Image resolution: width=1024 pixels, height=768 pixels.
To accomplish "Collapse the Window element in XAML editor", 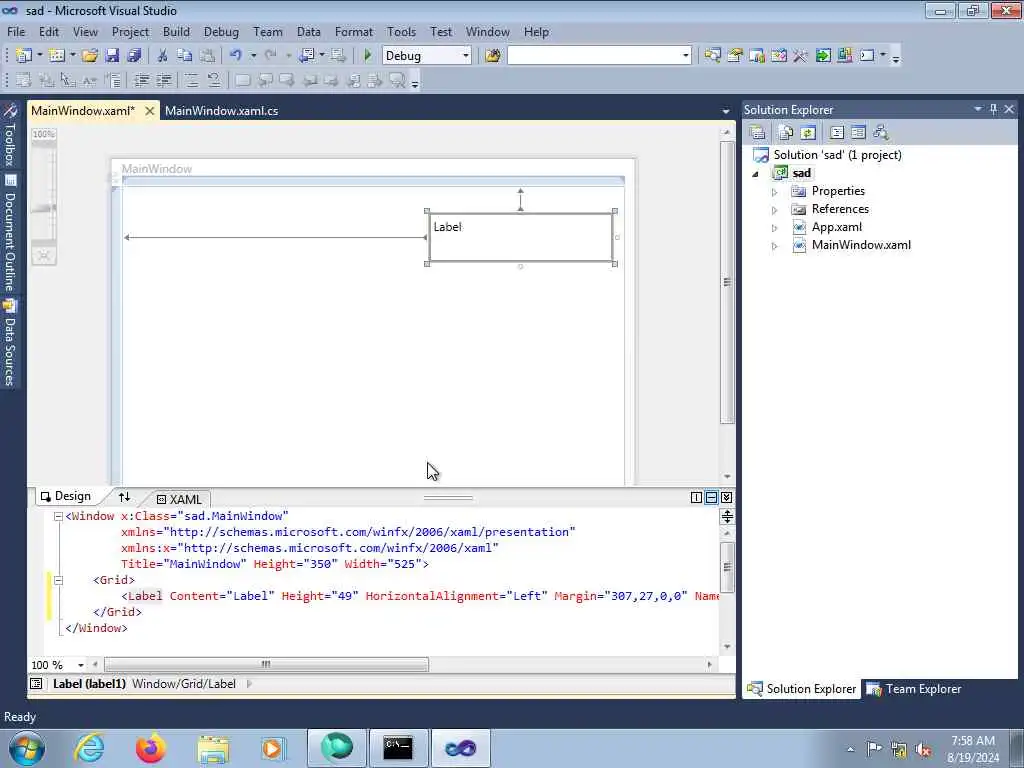I will tap(58, 516).
